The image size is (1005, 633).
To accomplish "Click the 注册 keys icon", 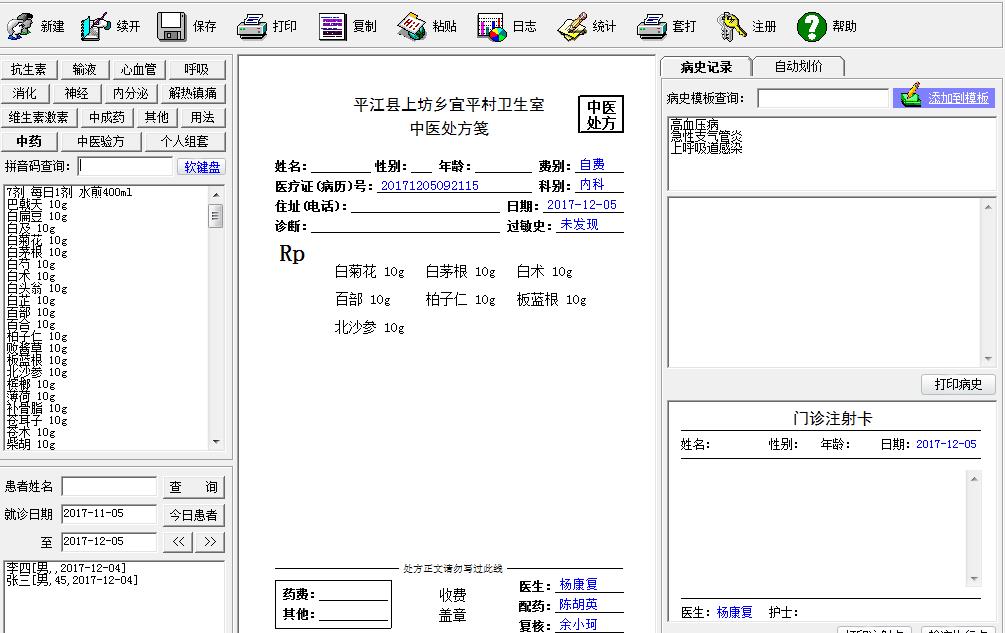I will (731, 26).
